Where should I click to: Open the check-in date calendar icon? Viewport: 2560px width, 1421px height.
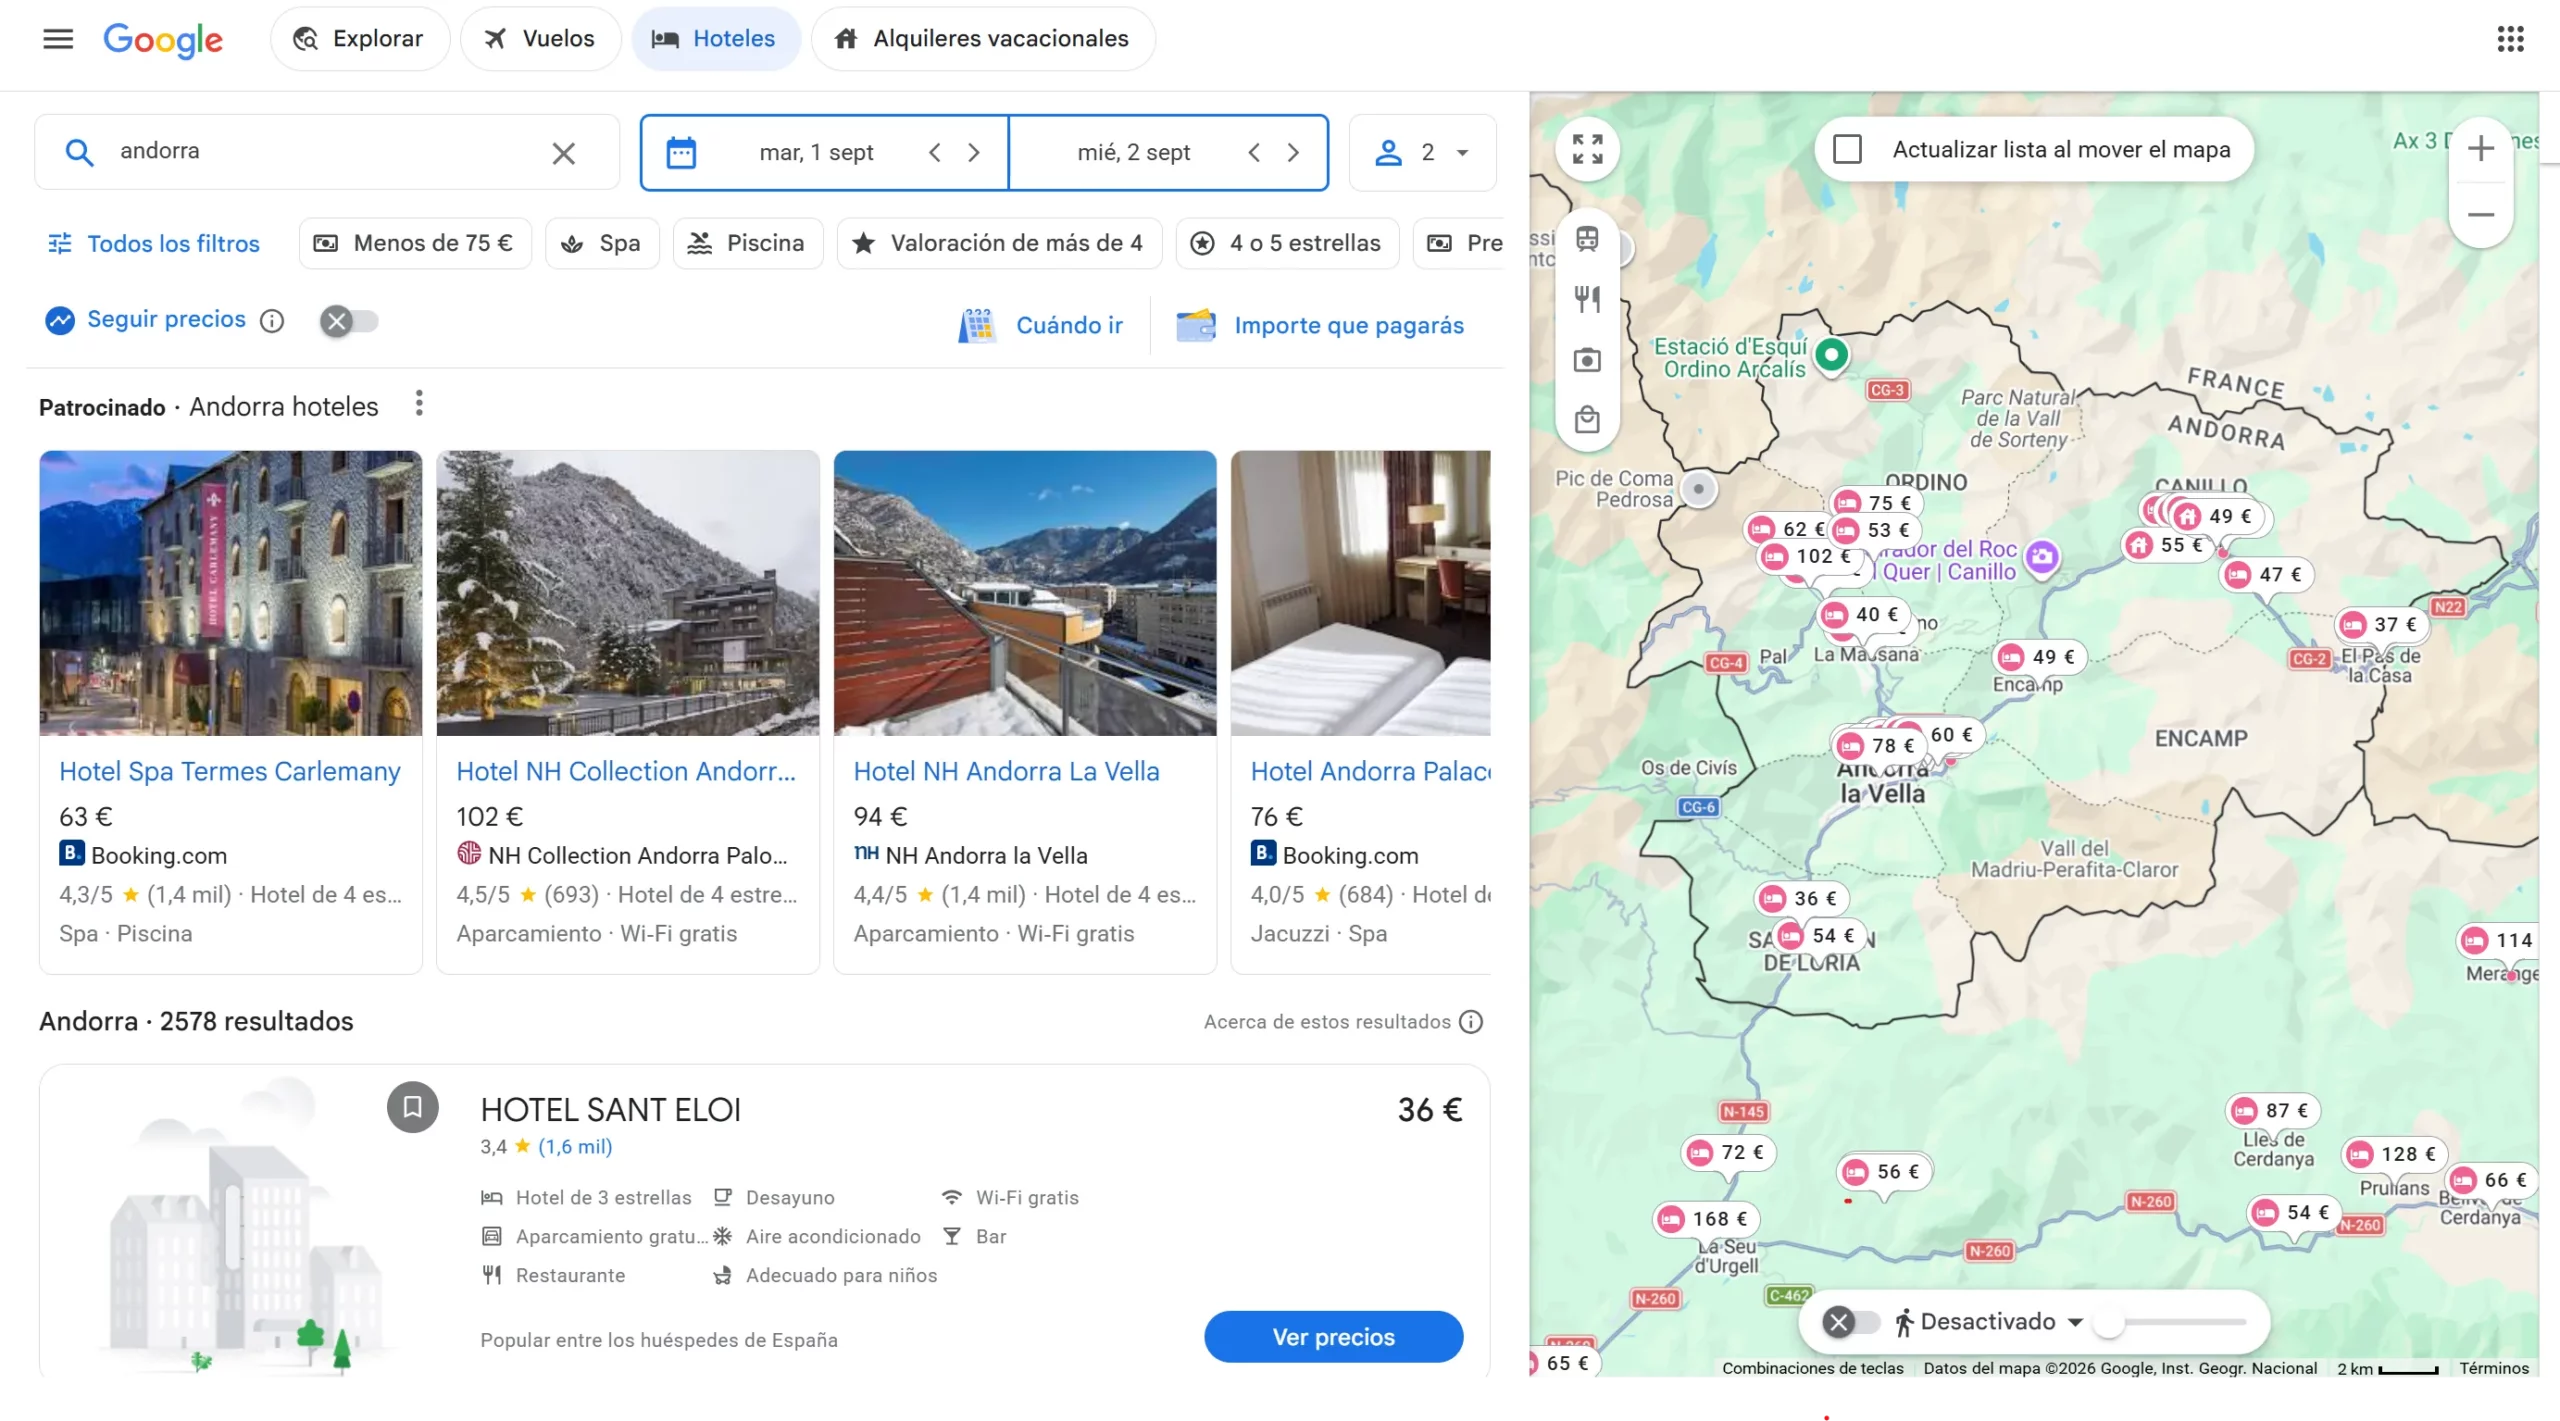pyautogui.click(x=681, y=153)
